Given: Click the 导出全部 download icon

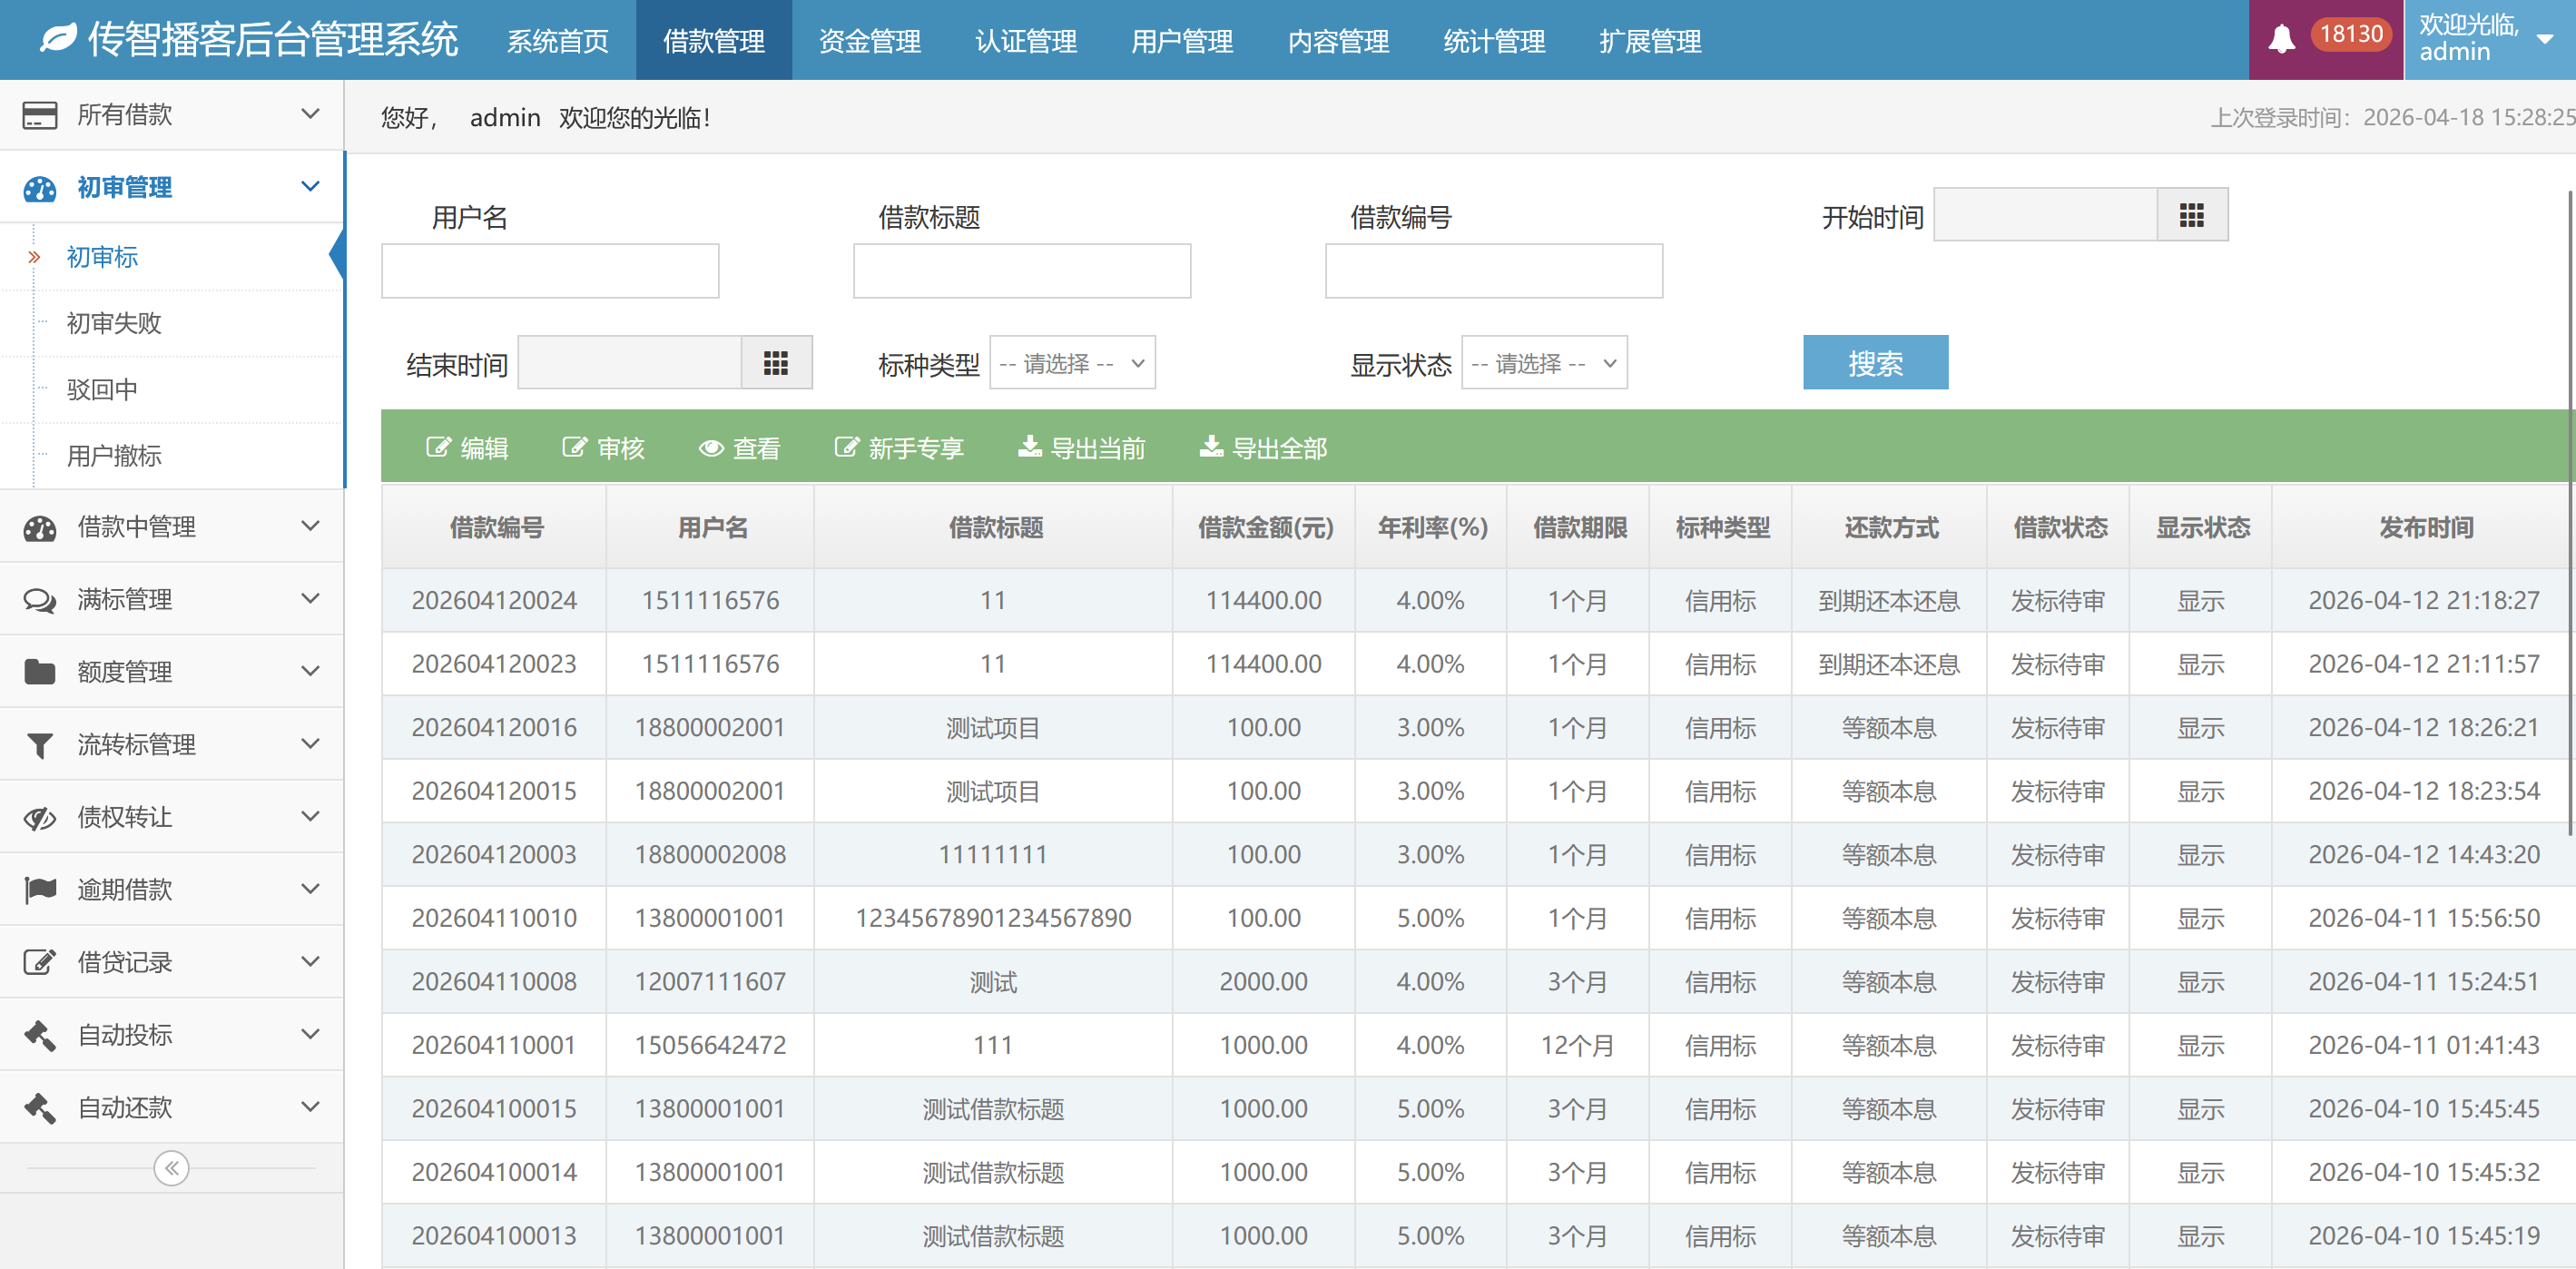Looking at the screenshot, I should pos(1210,447).
